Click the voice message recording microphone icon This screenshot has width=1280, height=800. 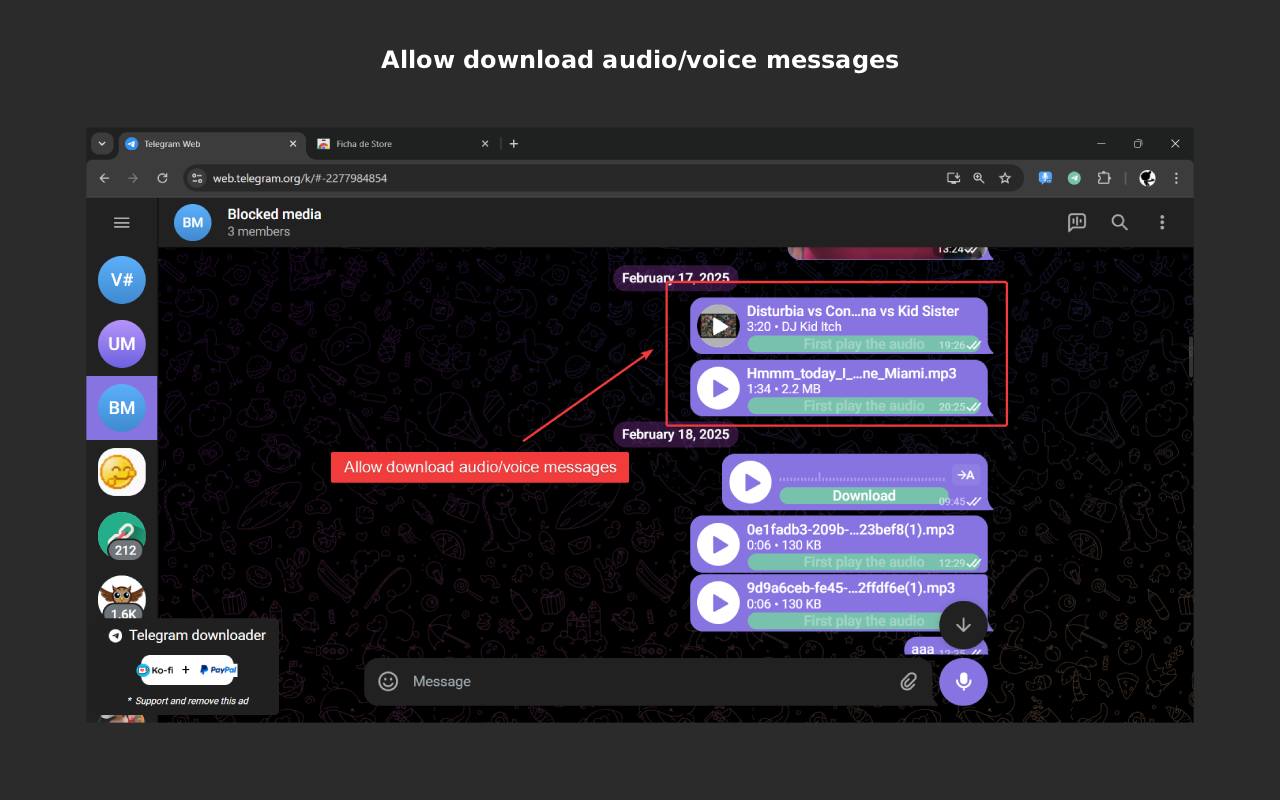963,681
